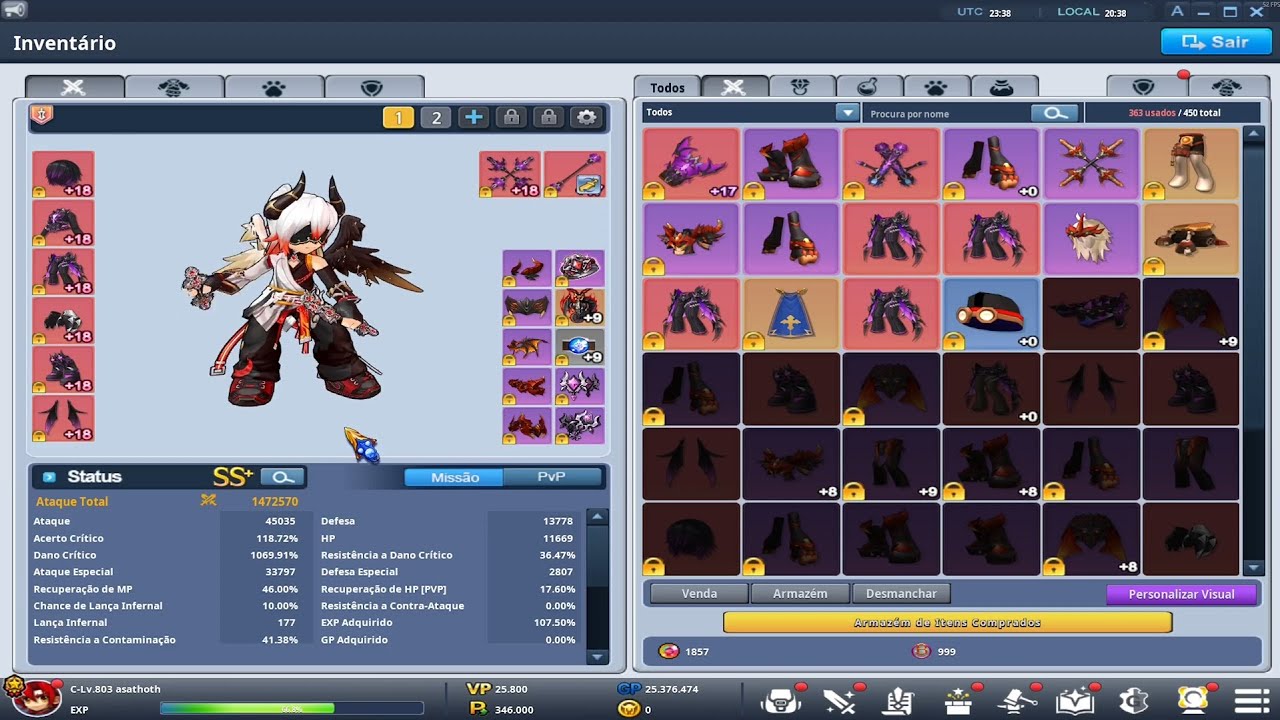Click status list scroll-down arrow

pyautogui.click(x=597, y=656)
